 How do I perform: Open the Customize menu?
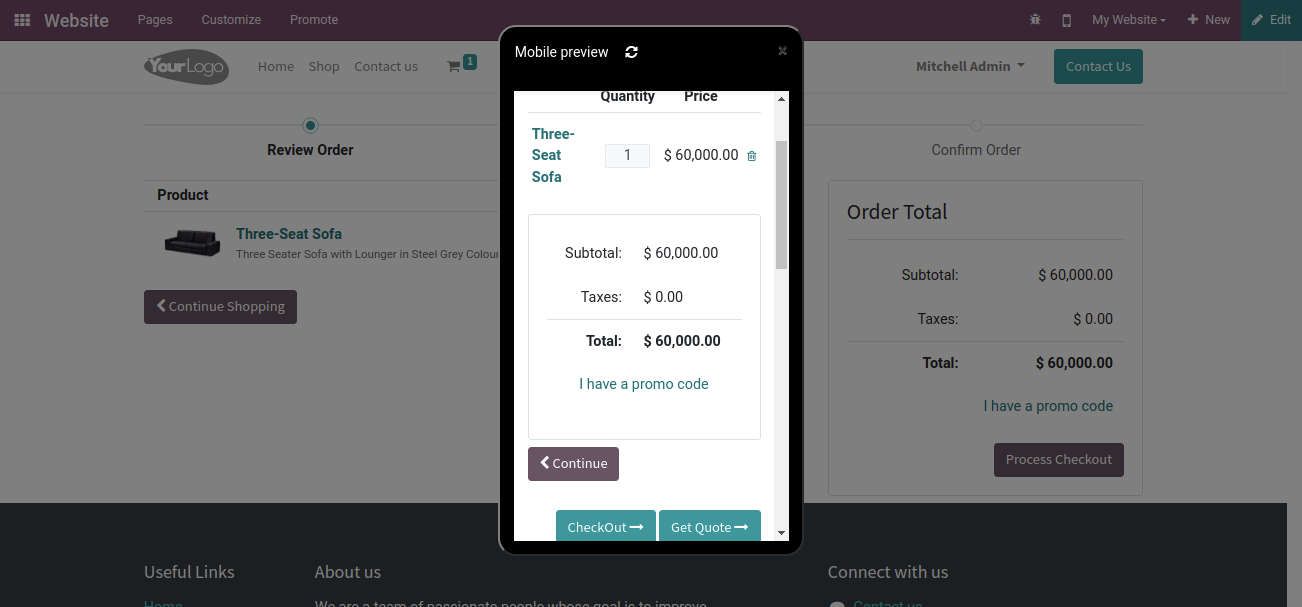[231, 20]
